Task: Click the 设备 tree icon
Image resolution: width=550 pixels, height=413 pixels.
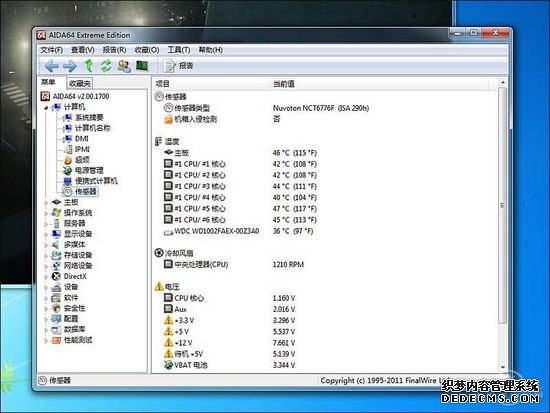Action: coord(56,287)
